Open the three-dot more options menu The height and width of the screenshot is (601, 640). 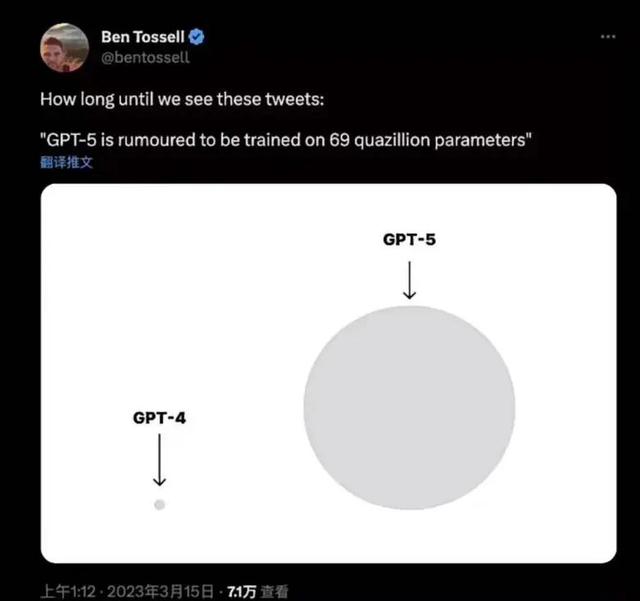(x=607, y=37)
